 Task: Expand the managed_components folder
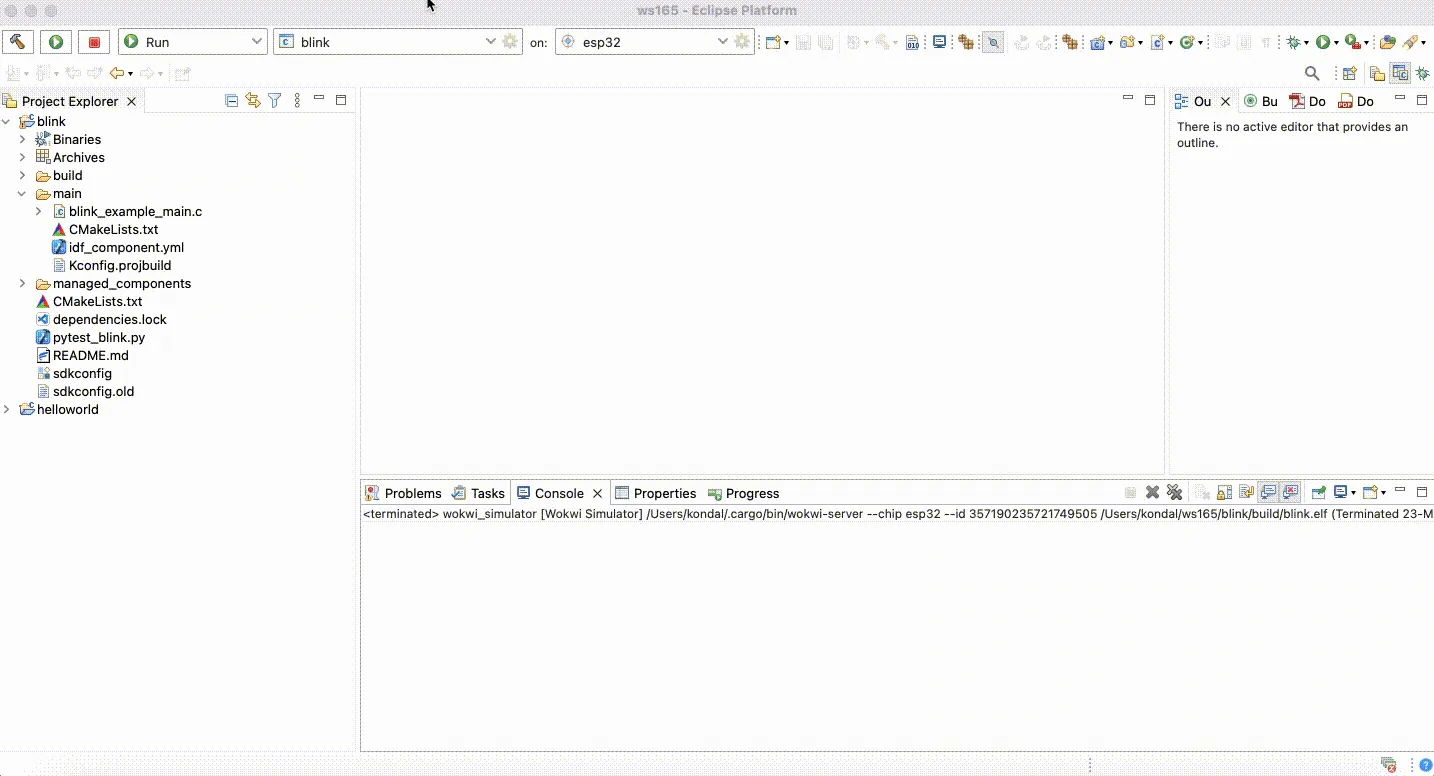click(22, 284)
